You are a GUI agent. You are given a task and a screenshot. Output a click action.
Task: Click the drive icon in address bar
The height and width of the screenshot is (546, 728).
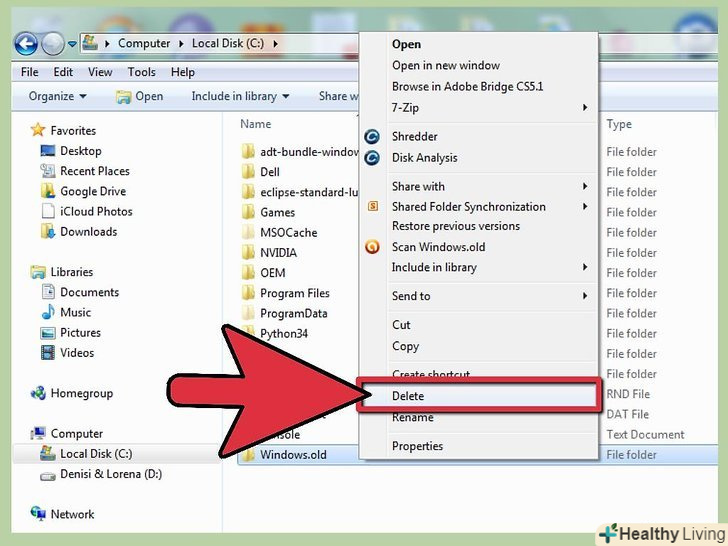[x=90, y=43]
